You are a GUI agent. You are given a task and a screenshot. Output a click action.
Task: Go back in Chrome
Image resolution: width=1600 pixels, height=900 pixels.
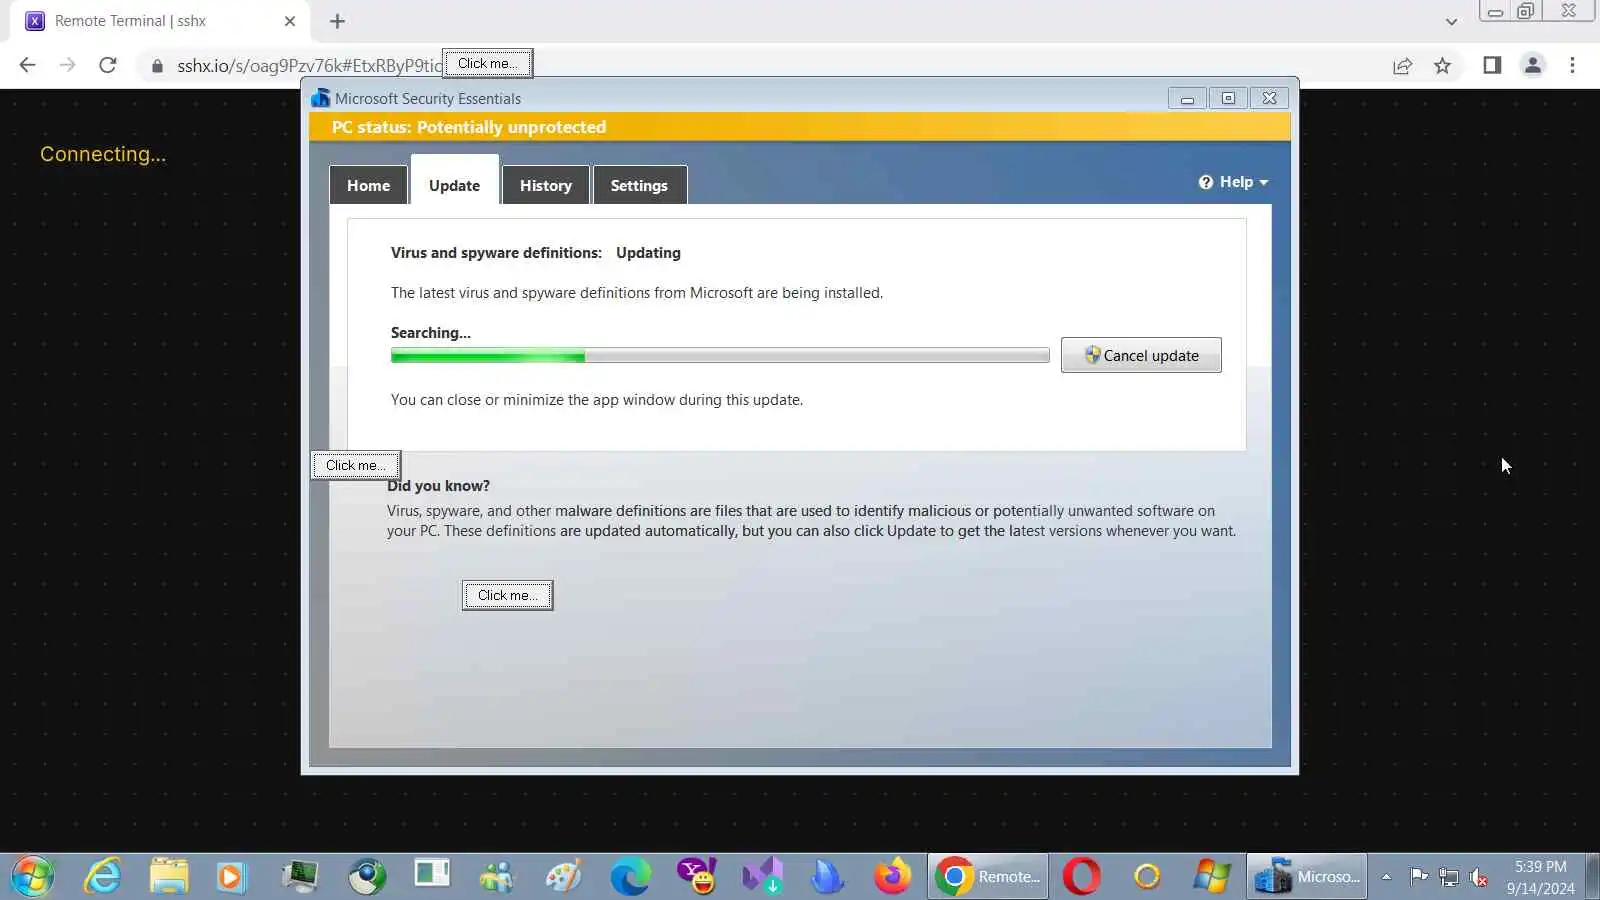[x=27, y=66]
